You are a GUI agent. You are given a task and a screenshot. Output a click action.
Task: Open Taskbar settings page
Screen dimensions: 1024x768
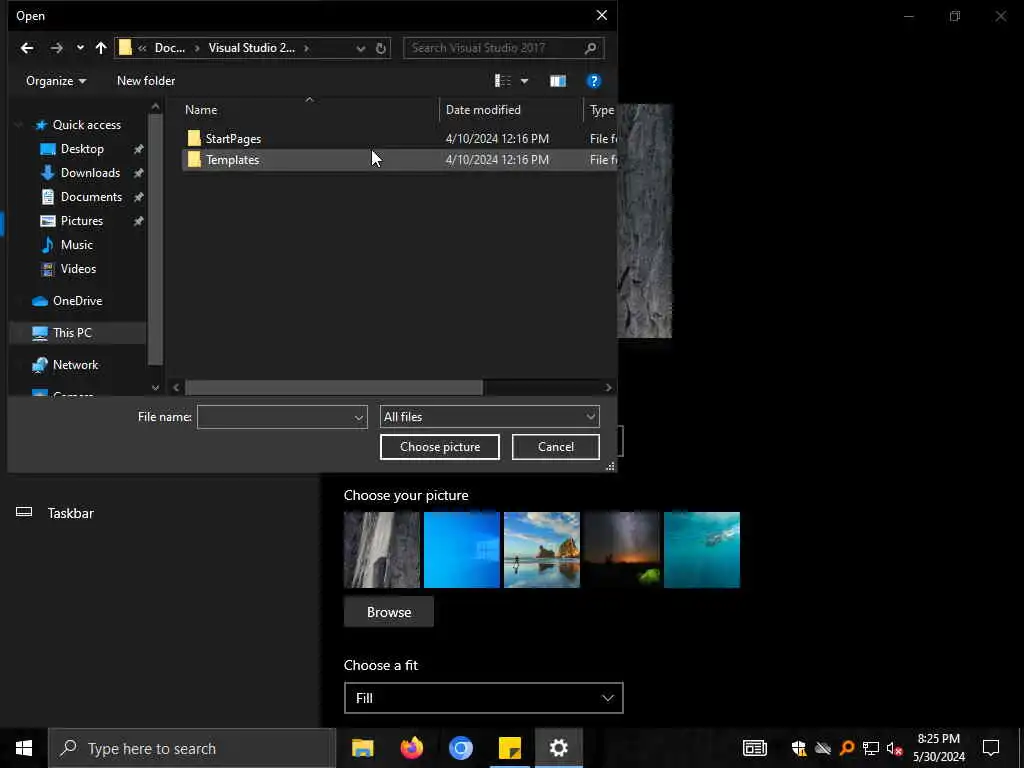[x=71, y=513]
